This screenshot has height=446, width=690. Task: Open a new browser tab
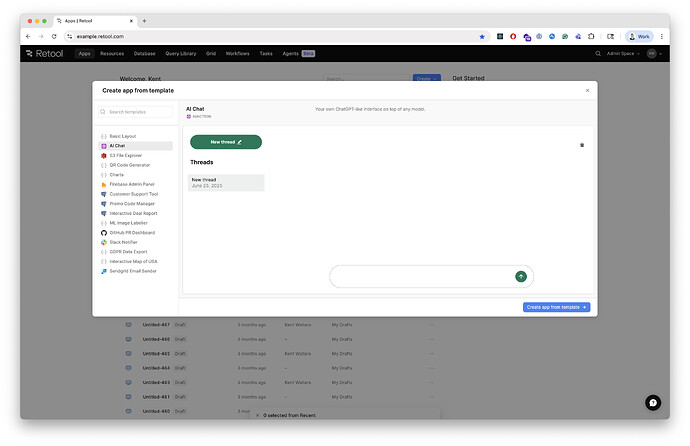(x=144, y=21)
